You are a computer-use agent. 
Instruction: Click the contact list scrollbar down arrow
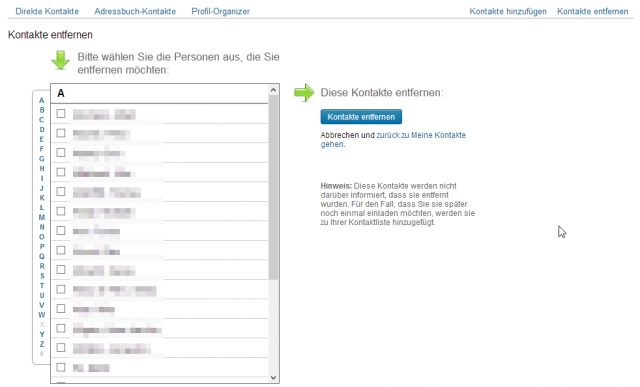coord(273,378)
